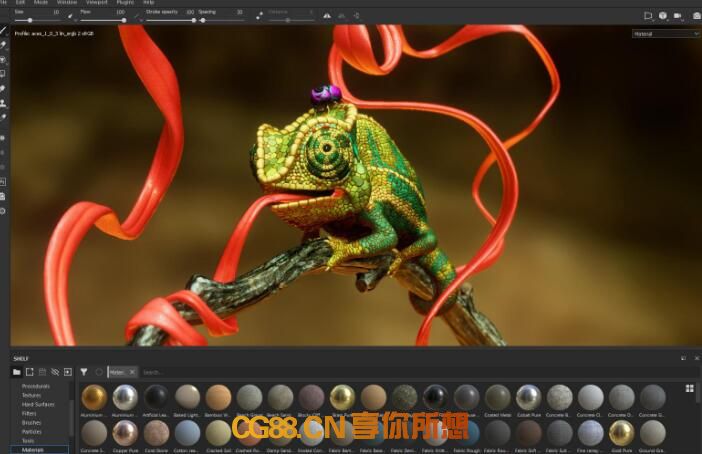Select Particles category in shelf
The height and width of the screenshot is (454, 702).
(x=32, y=432)
